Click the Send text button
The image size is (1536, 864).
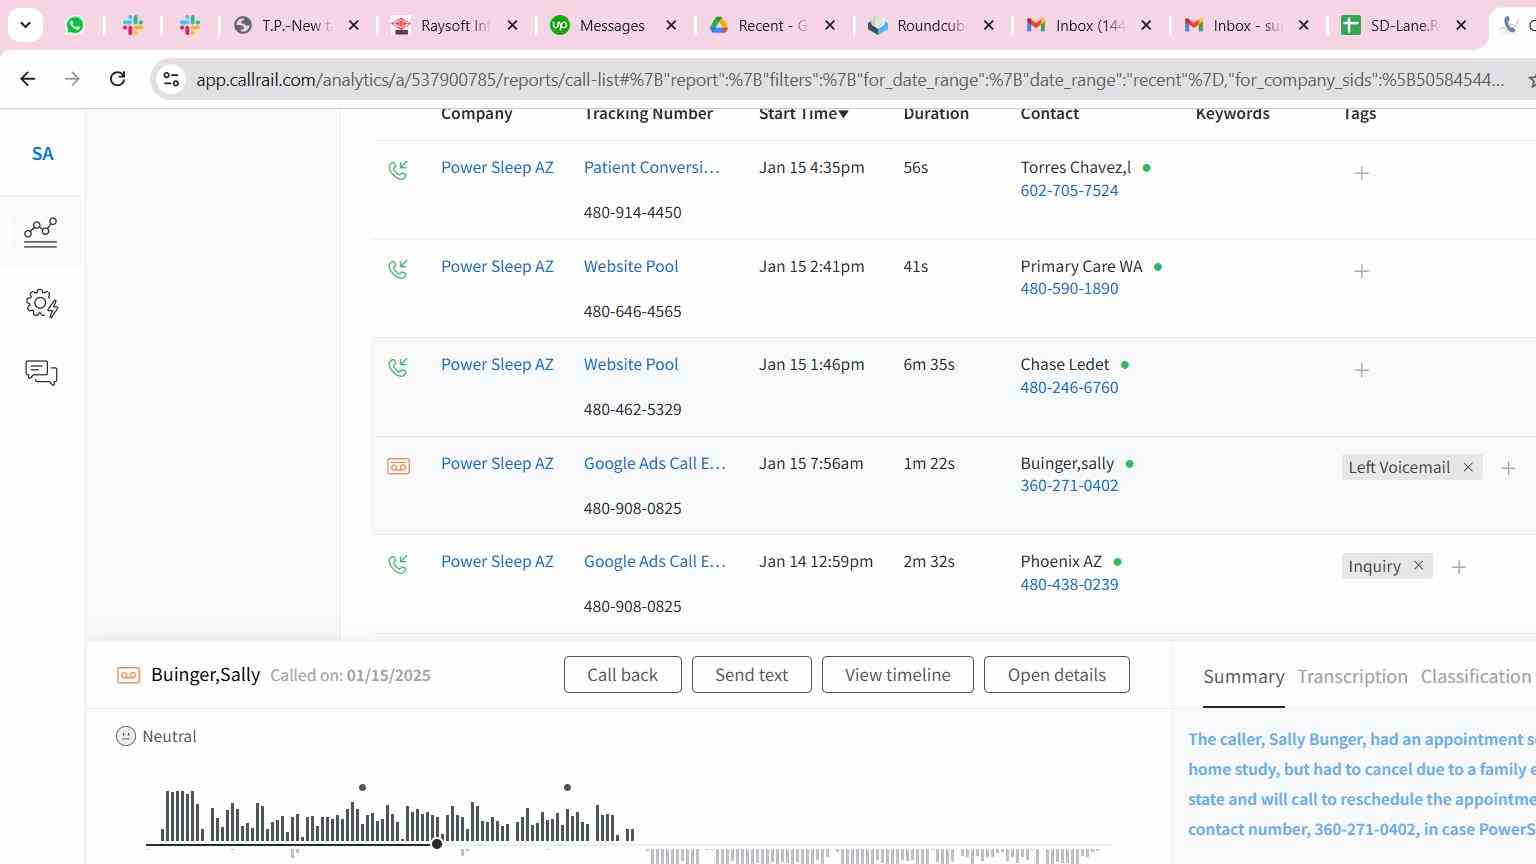(x=751, y=675)
